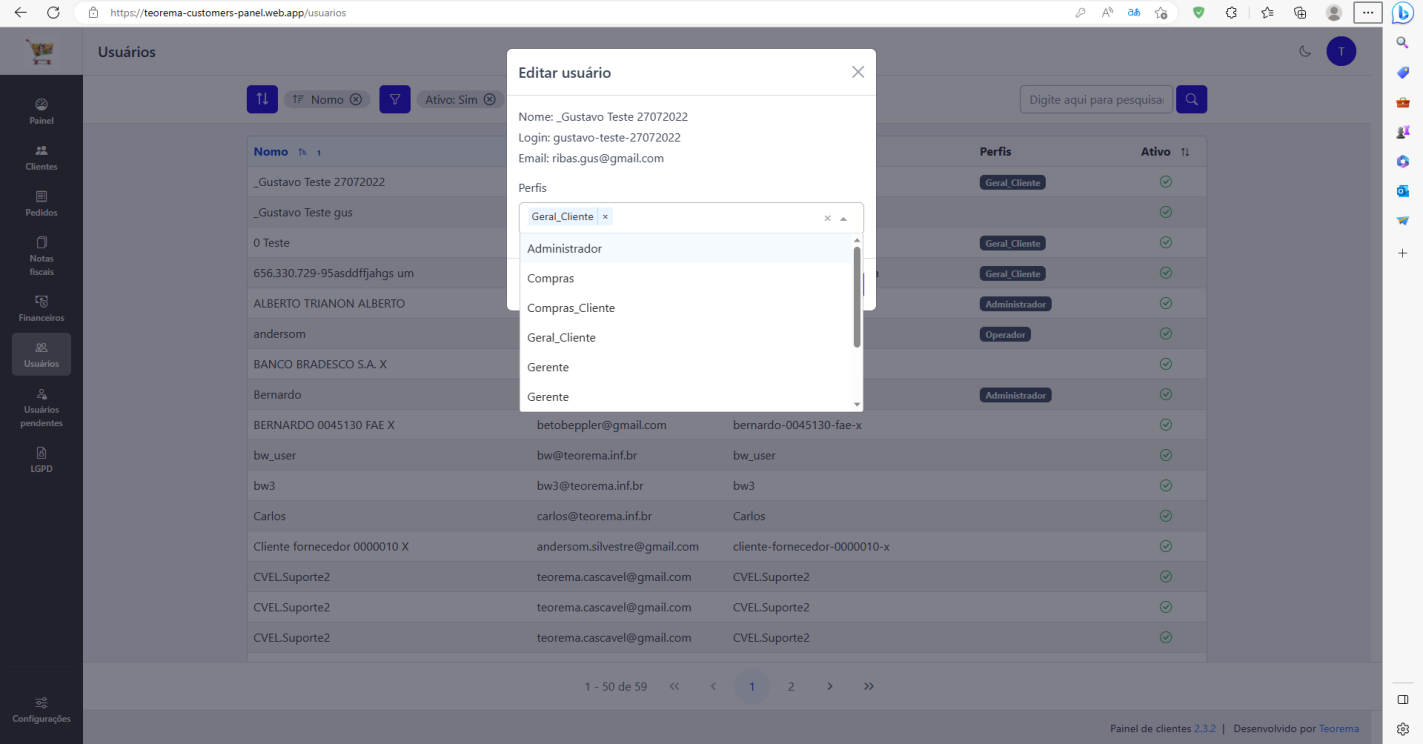Click the Perfis column header
The image size is (1423, 744).
[995, 152]
